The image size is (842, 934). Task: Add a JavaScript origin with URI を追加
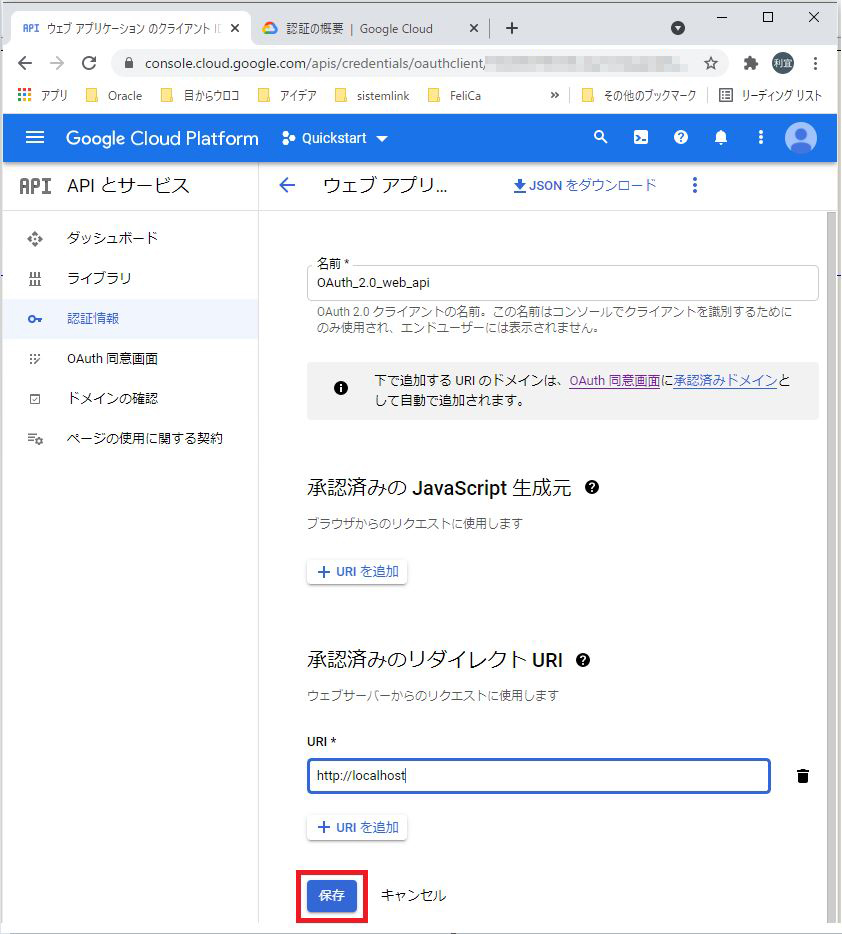tap(357, 571)
